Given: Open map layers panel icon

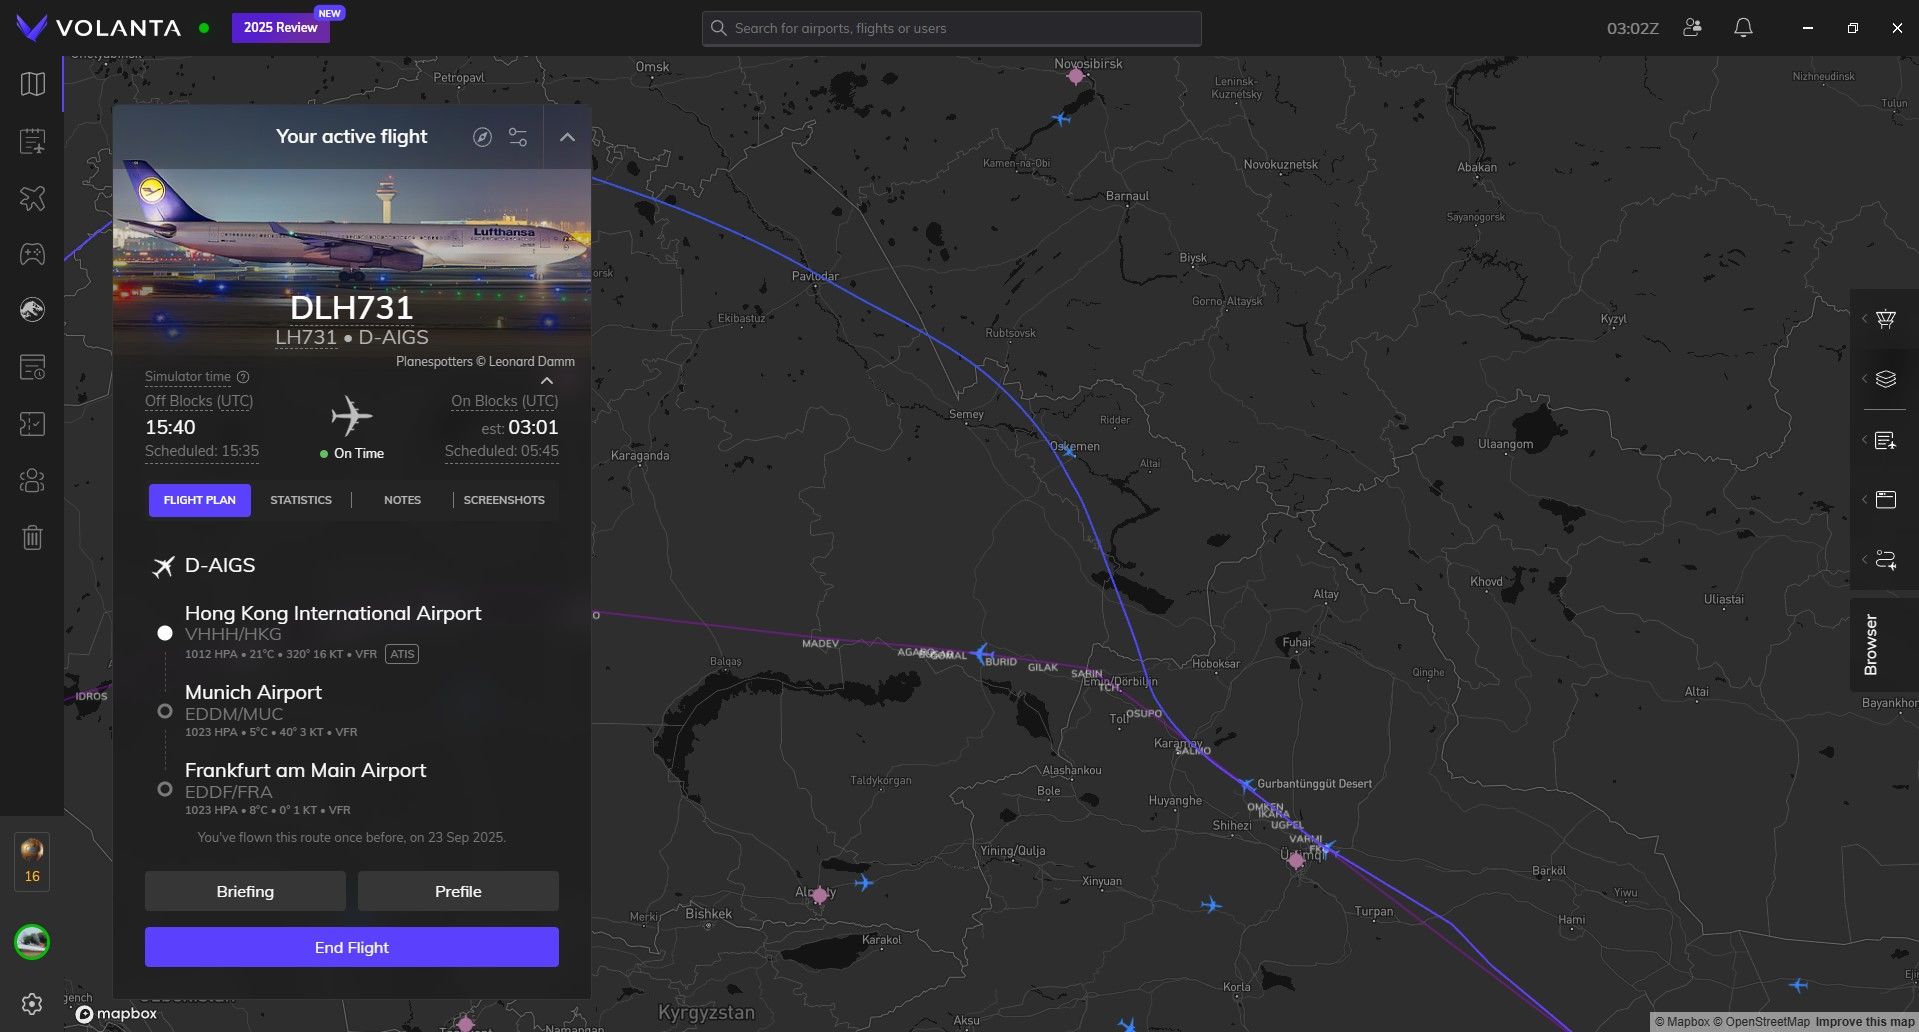Looking at the screenshot, I should coord(1885,379).
